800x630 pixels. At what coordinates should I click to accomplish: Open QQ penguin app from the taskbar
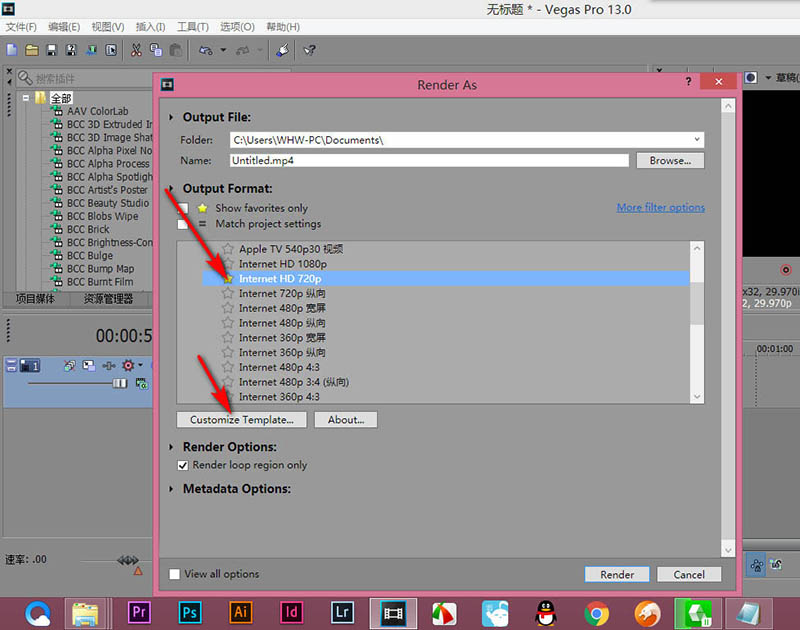546,613
